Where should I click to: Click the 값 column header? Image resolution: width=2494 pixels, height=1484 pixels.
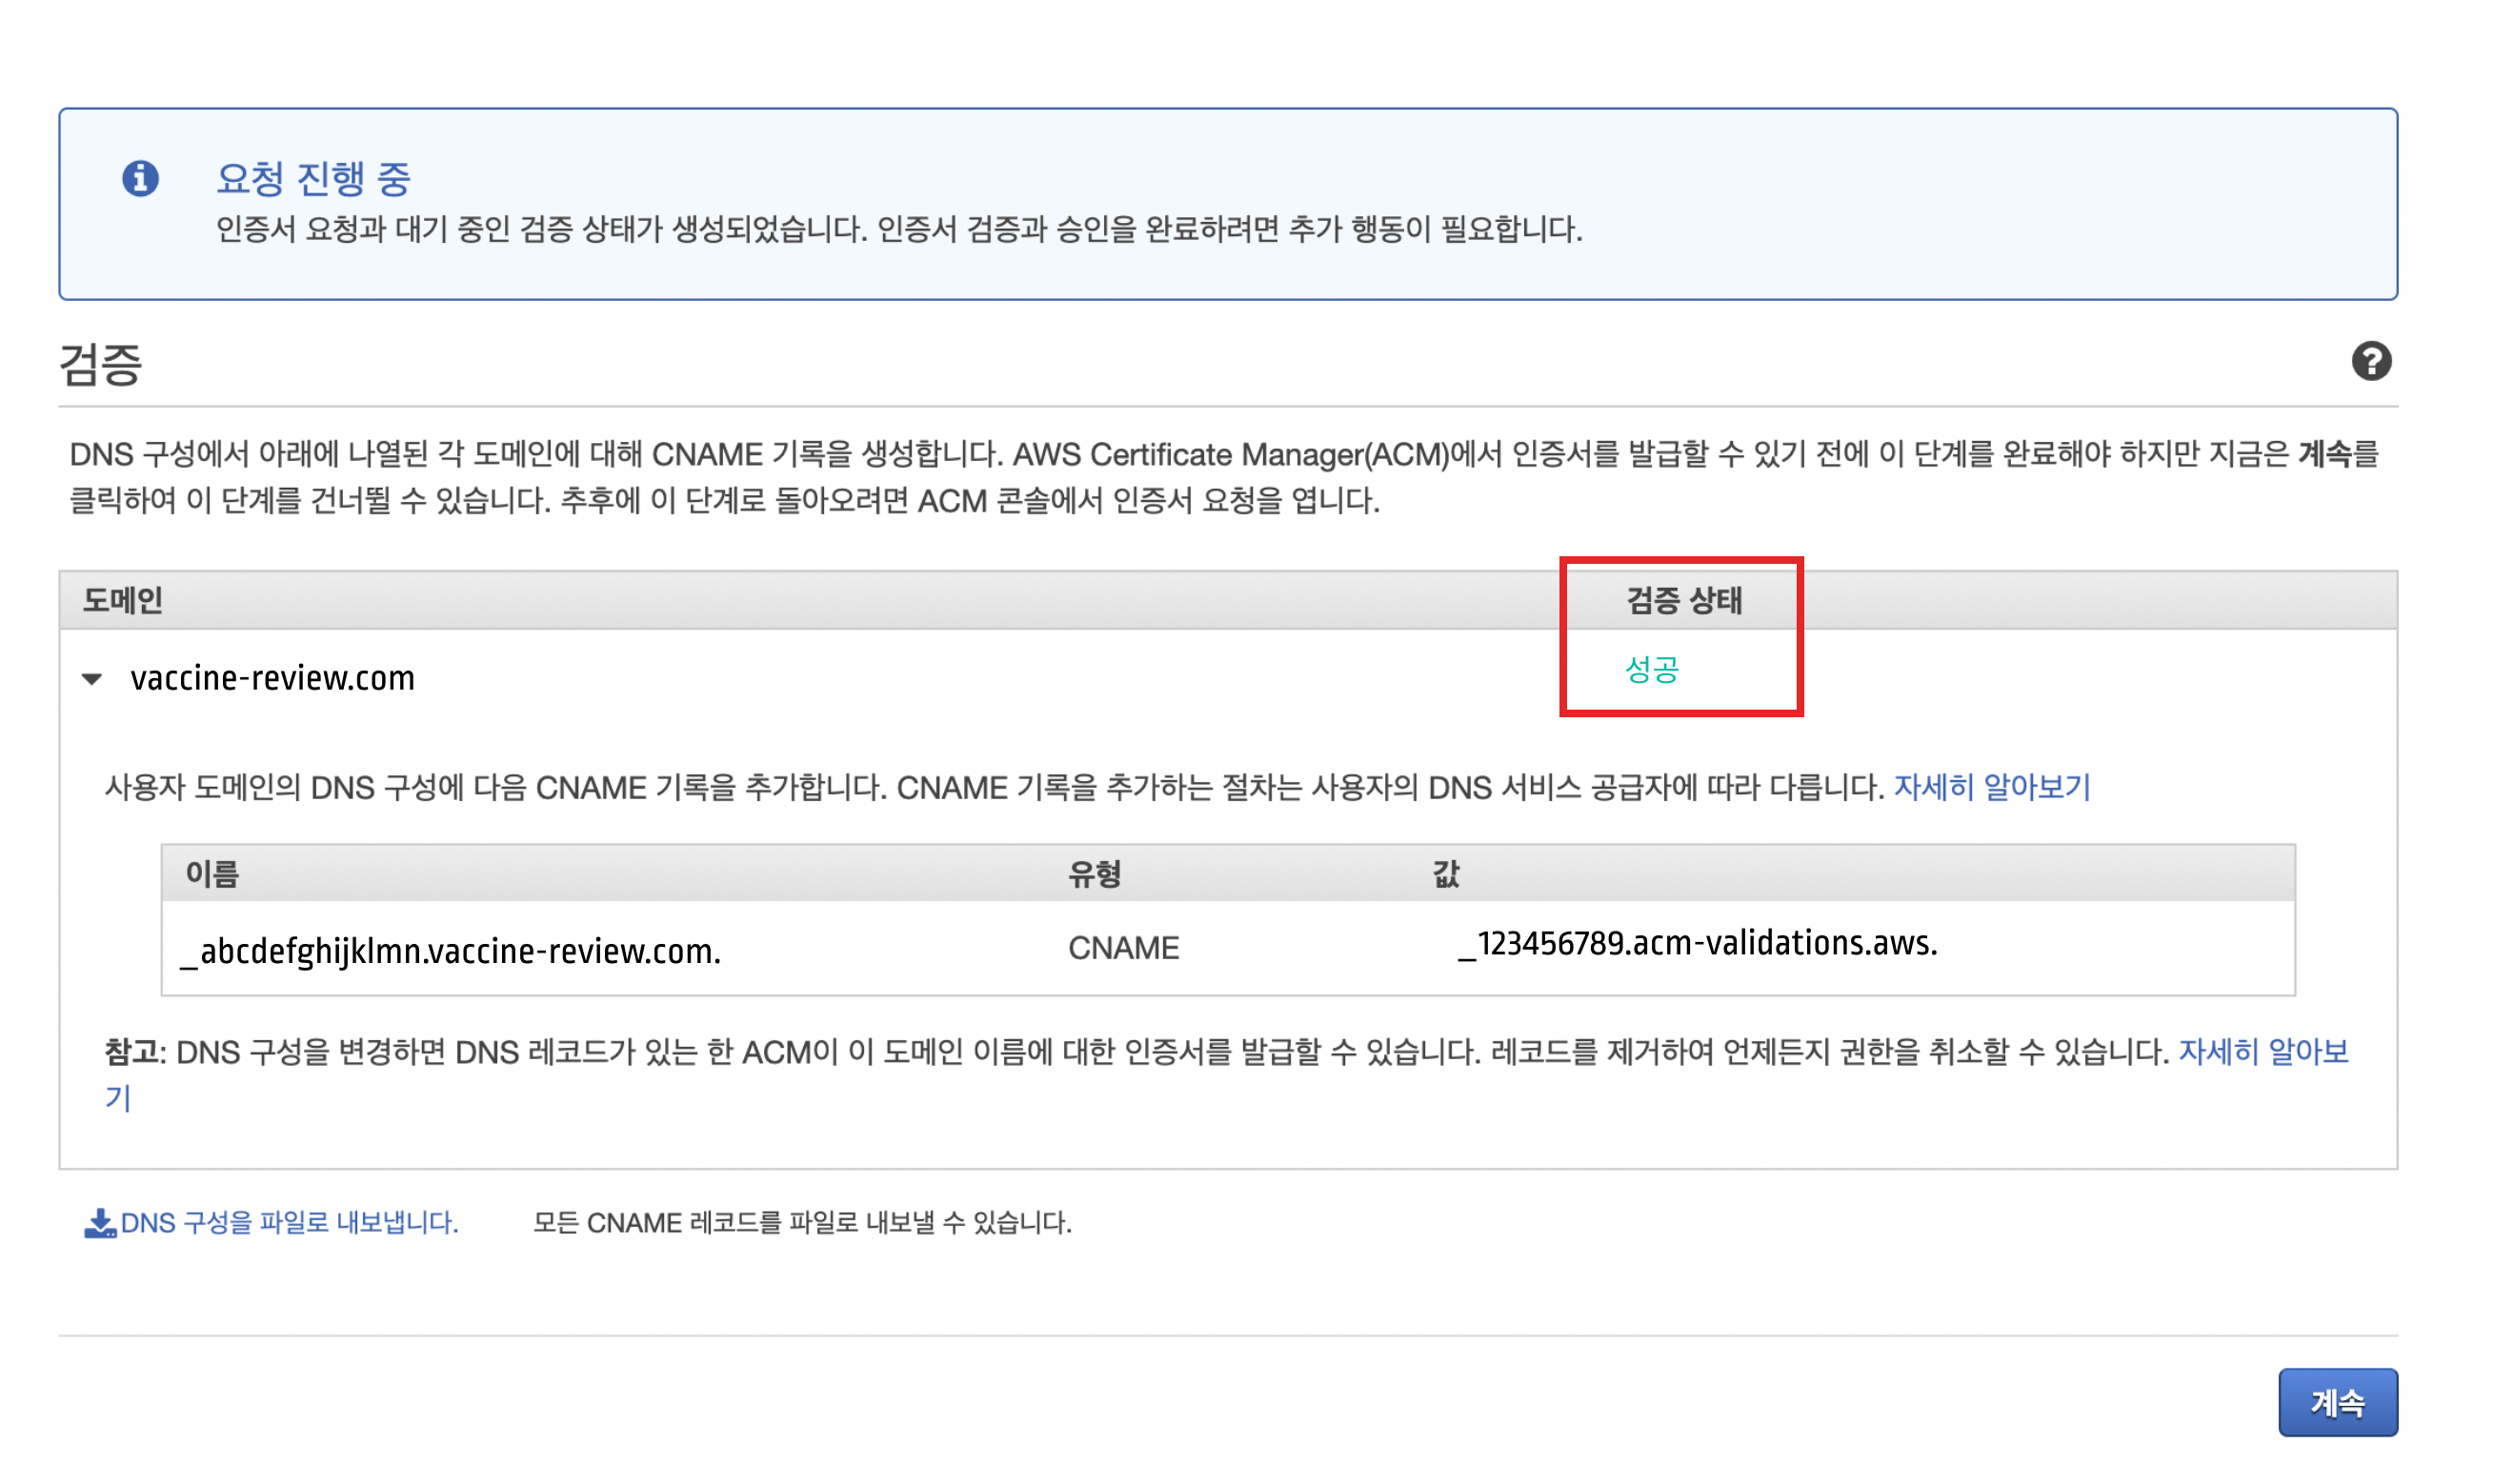[x=1445, y=874]
